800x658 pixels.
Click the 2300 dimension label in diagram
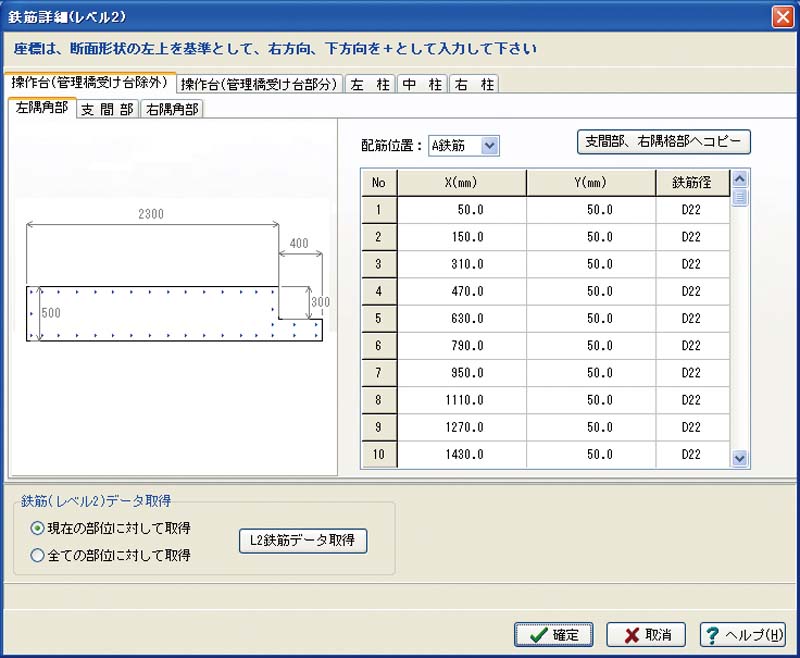tap(151, 214)
